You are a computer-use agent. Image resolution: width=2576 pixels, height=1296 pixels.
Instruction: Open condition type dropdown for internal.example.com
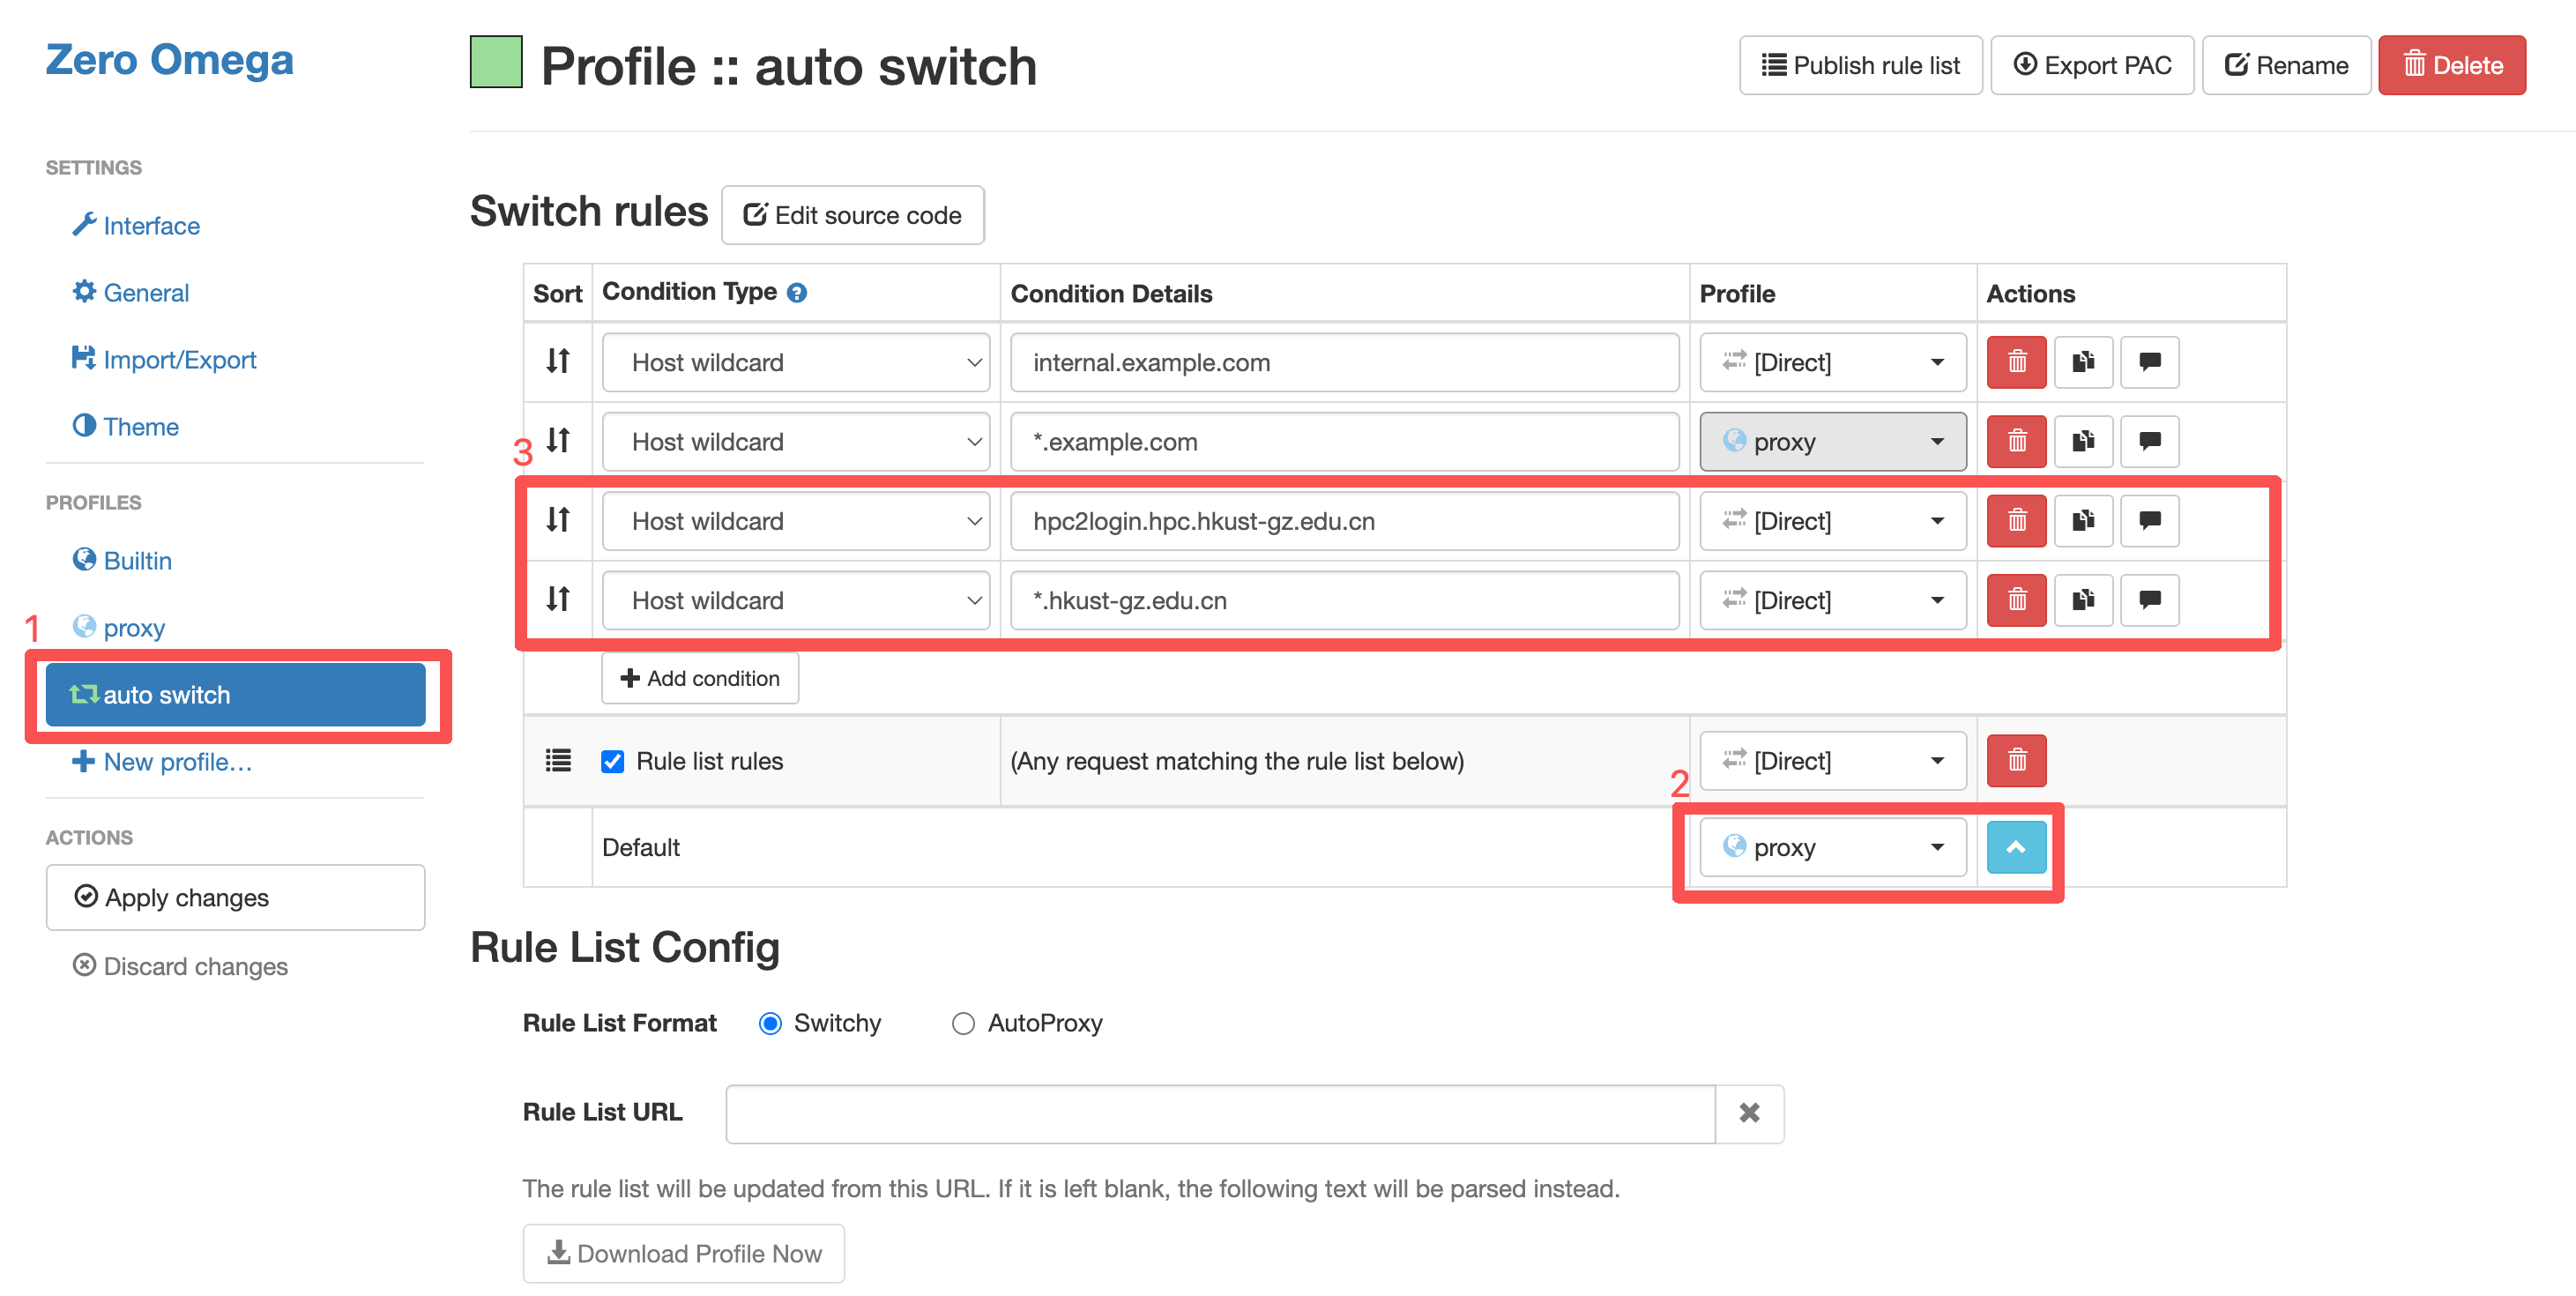tap(796, 362)
